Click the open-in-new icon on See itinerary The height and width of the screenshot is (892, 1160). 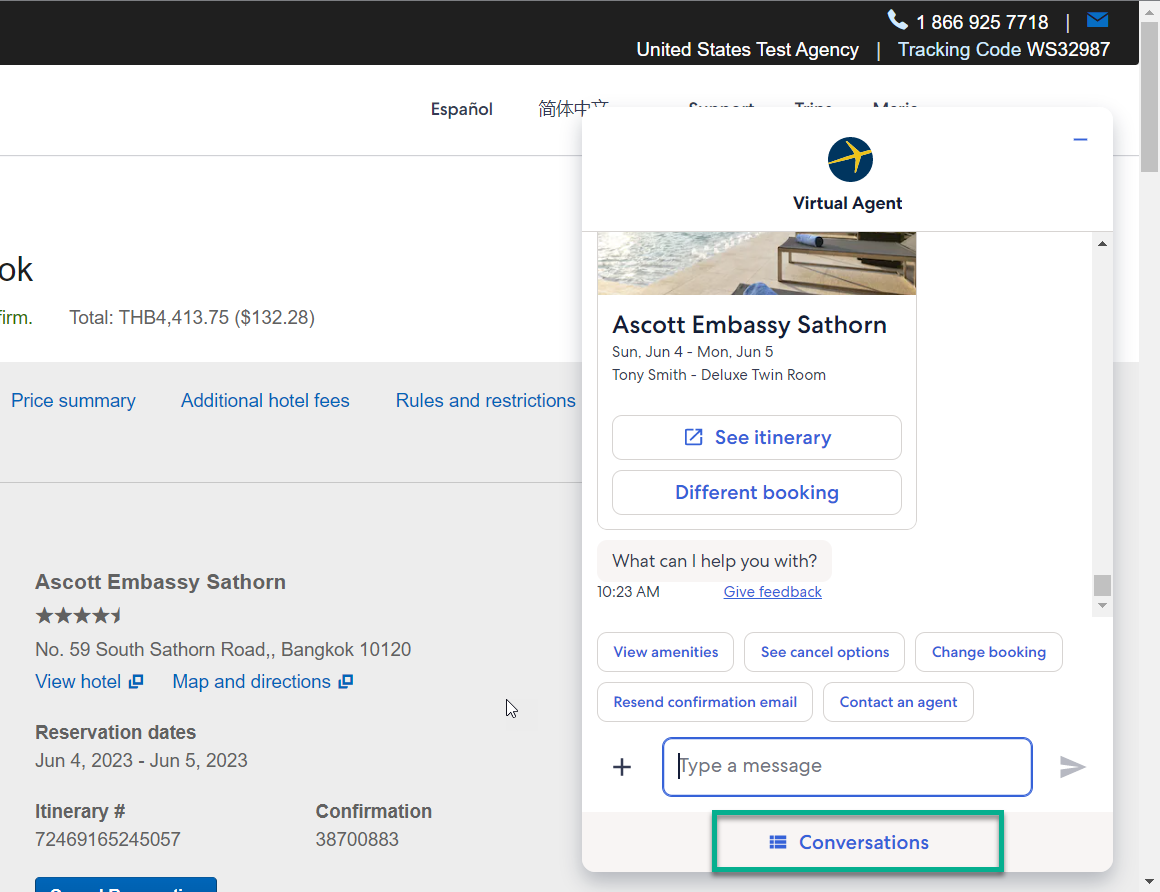coord(693,437)
